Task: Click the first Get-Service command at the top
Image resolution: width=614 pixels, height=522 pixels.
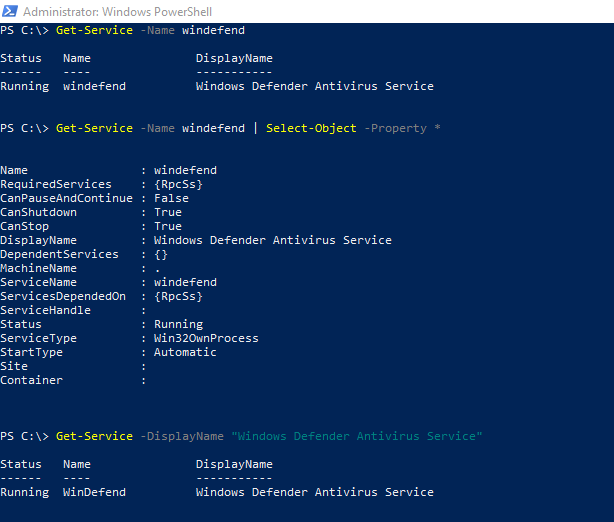Action: click(91, 30)
